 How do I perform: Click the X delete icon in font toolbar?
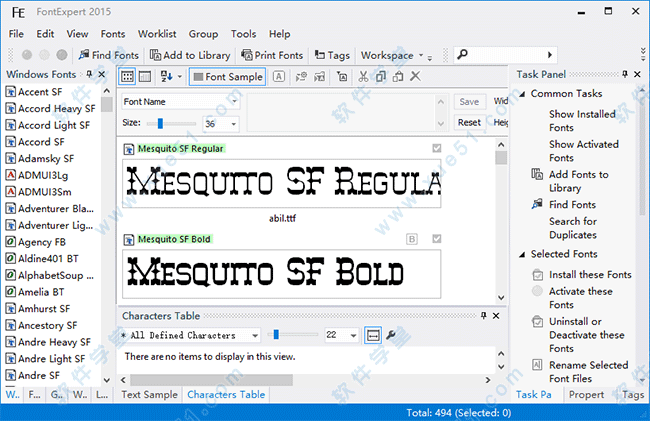pos(415,76)
